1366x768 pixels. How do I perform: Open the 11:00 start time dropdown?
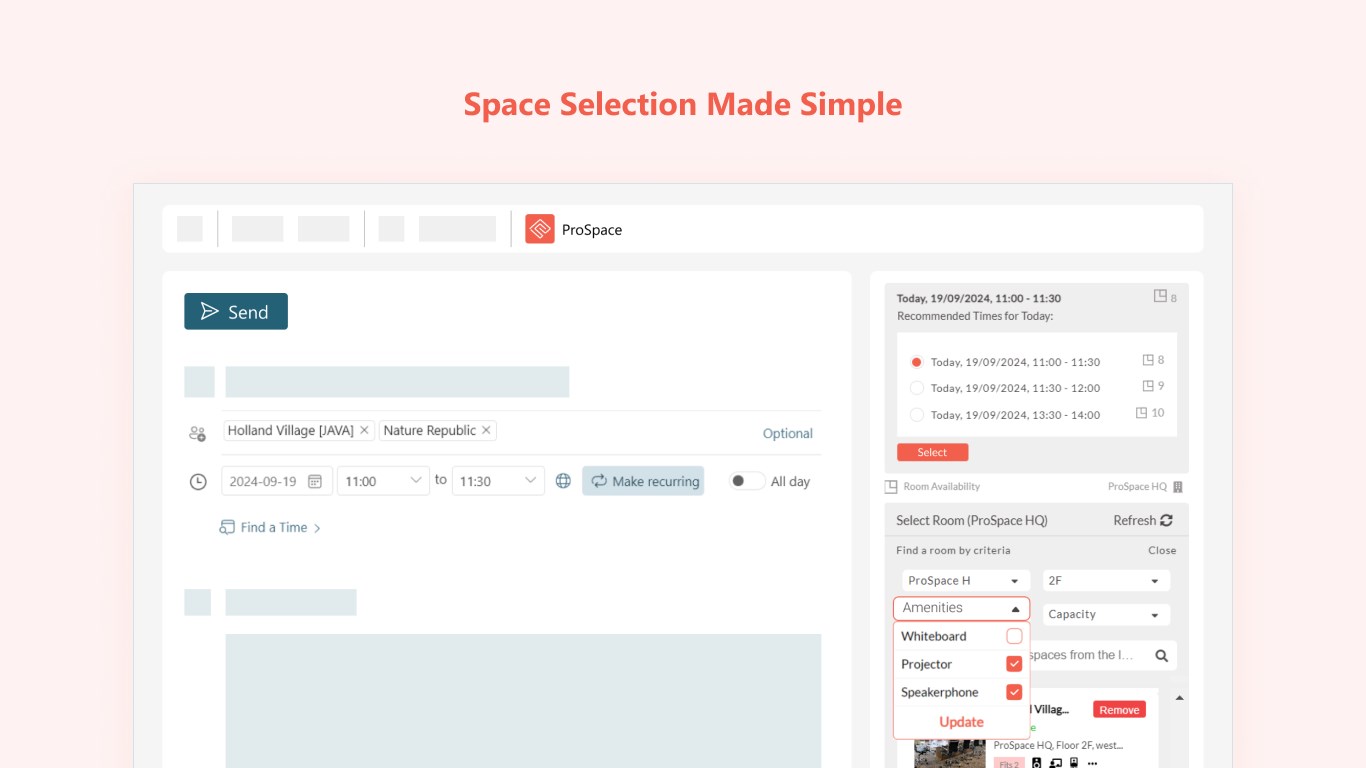[x=383, y=481]
